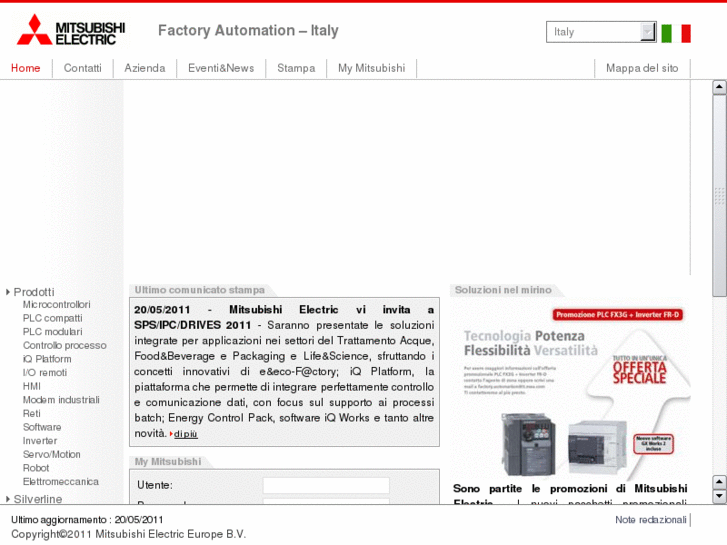Image resolution: width=727 pixels, height=545 pixels.
Task: Open the Stampa menu item
Action: tap(296, 68)
